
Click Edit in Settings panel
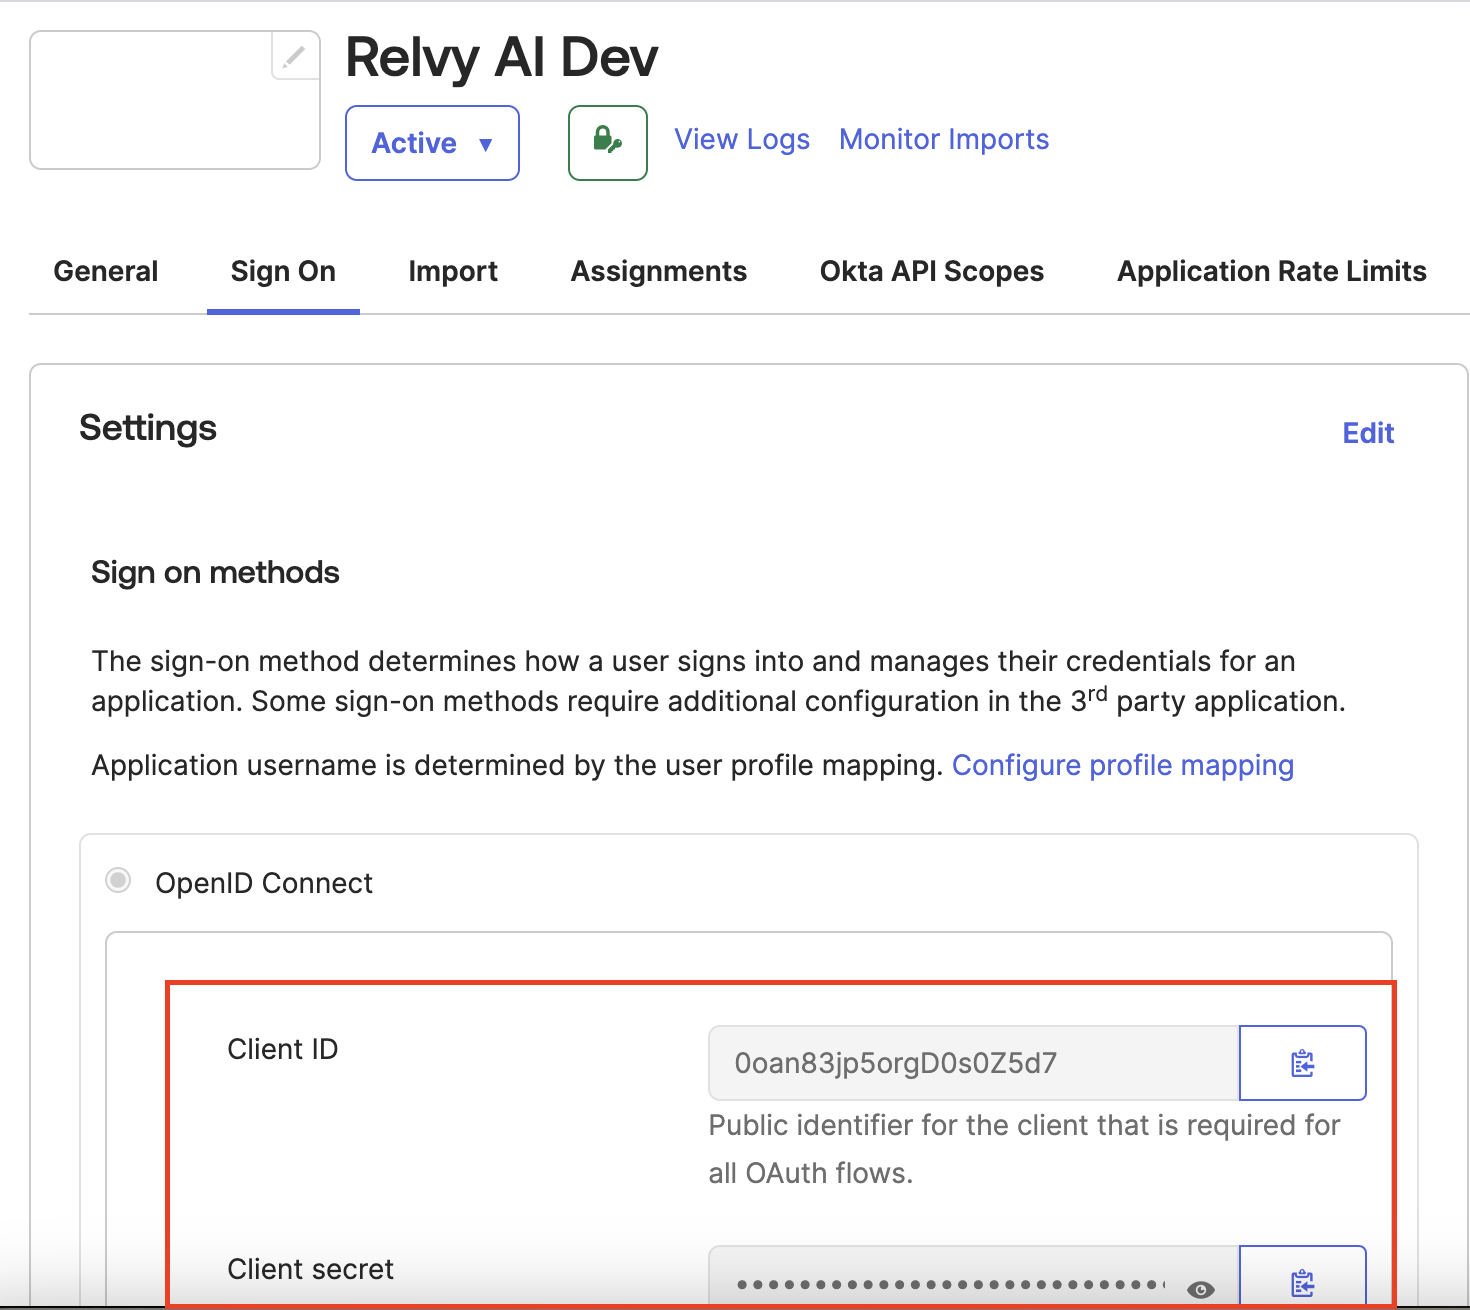pos(1368,433)
